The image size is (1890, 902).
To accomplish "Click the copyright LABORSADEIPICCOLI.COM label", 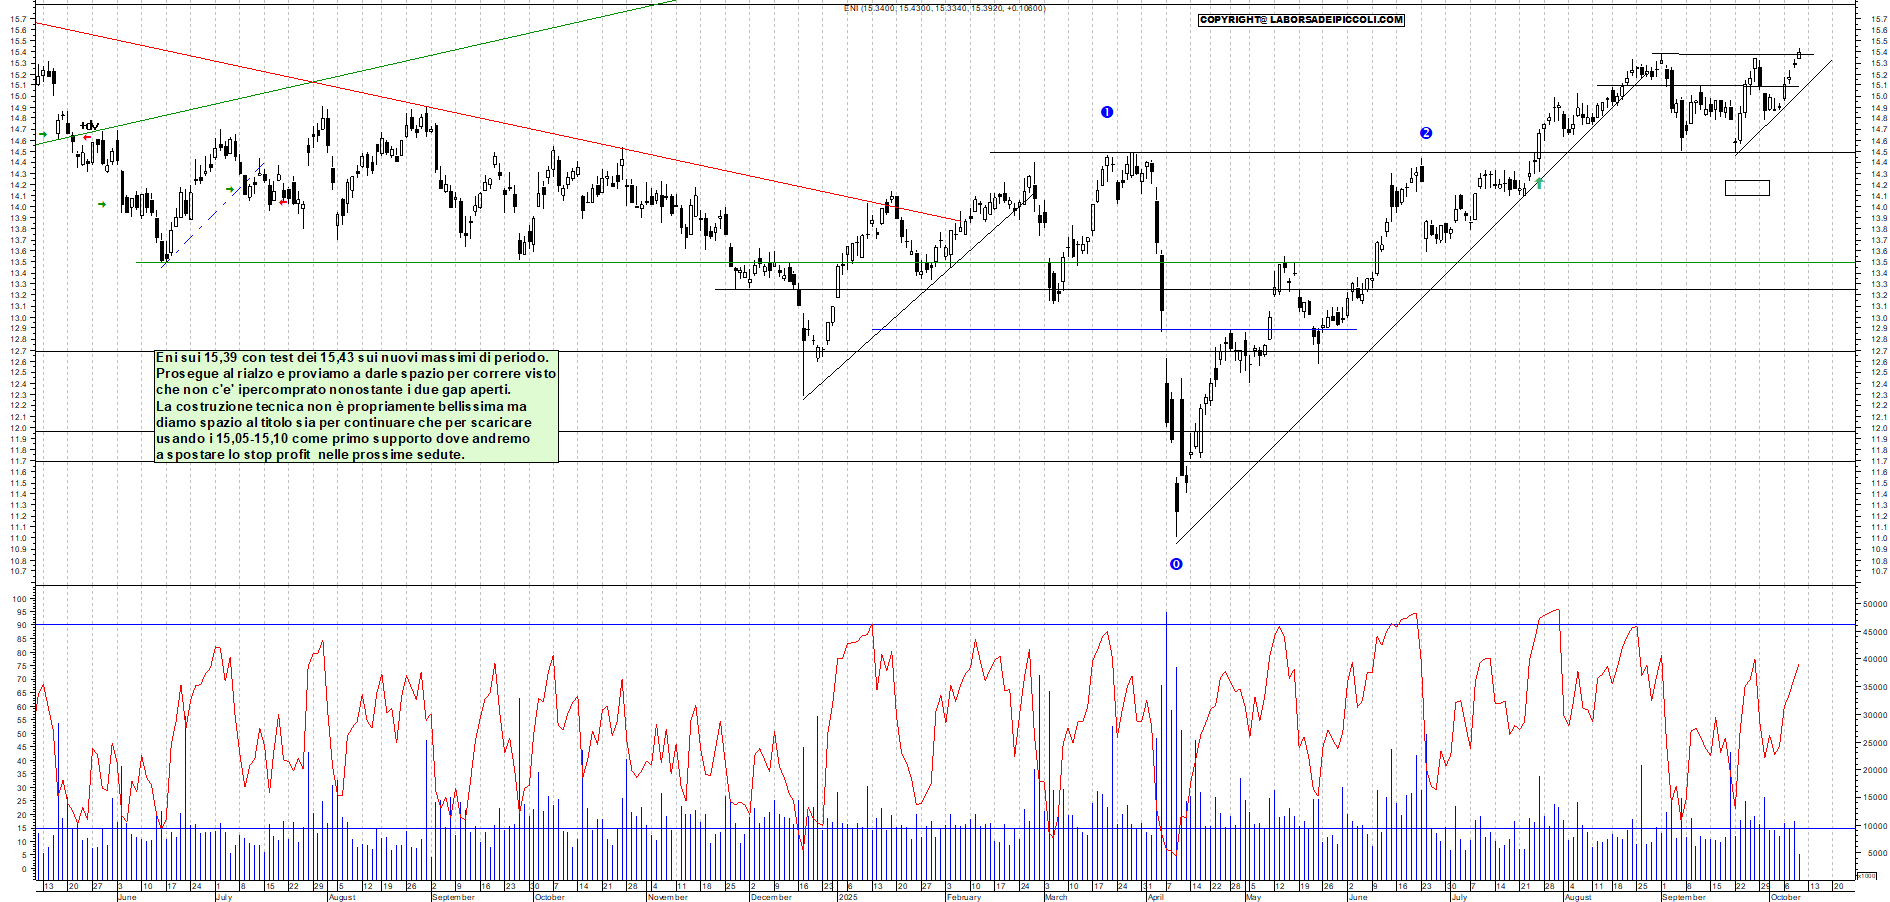I will 1301,20.
